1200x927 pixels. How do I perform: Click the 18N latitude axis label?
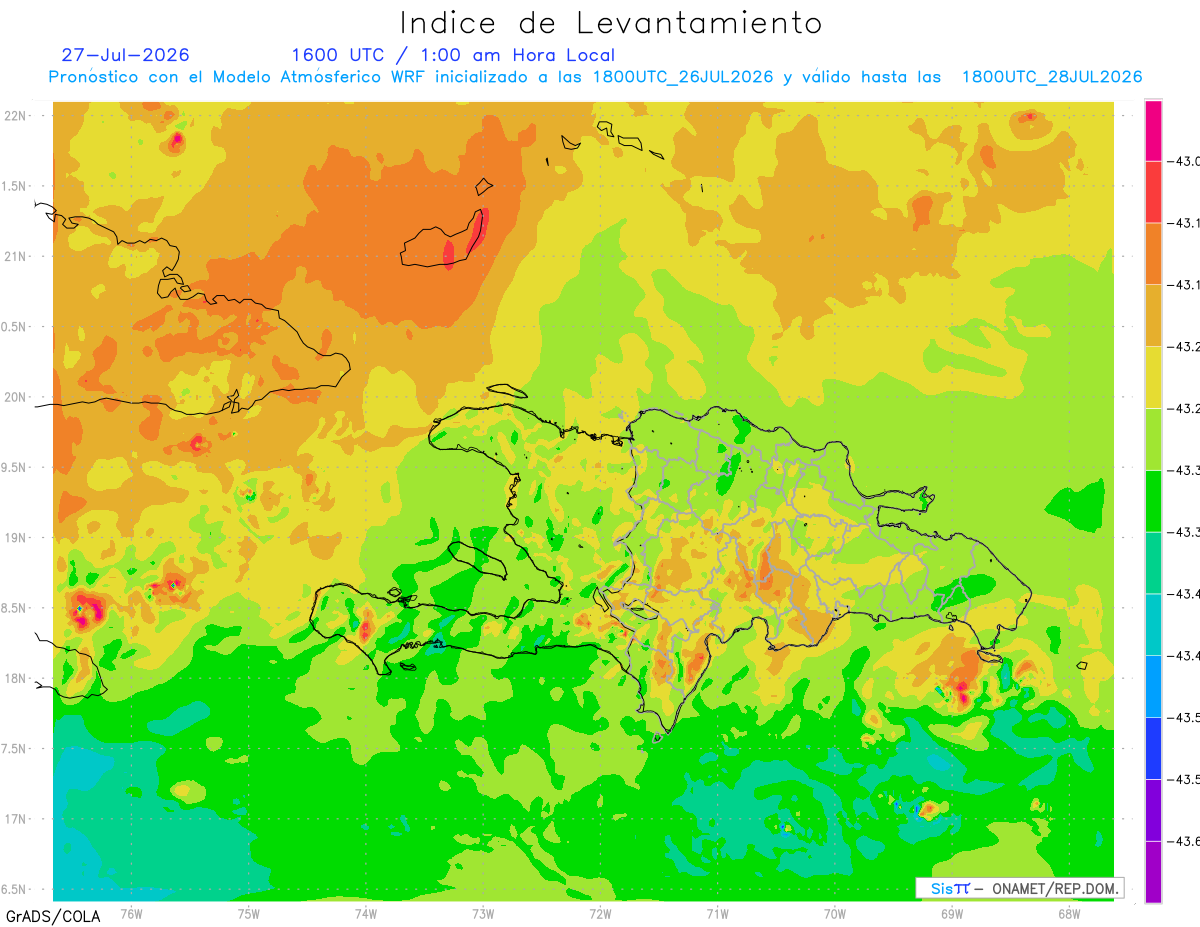[16, 678]
